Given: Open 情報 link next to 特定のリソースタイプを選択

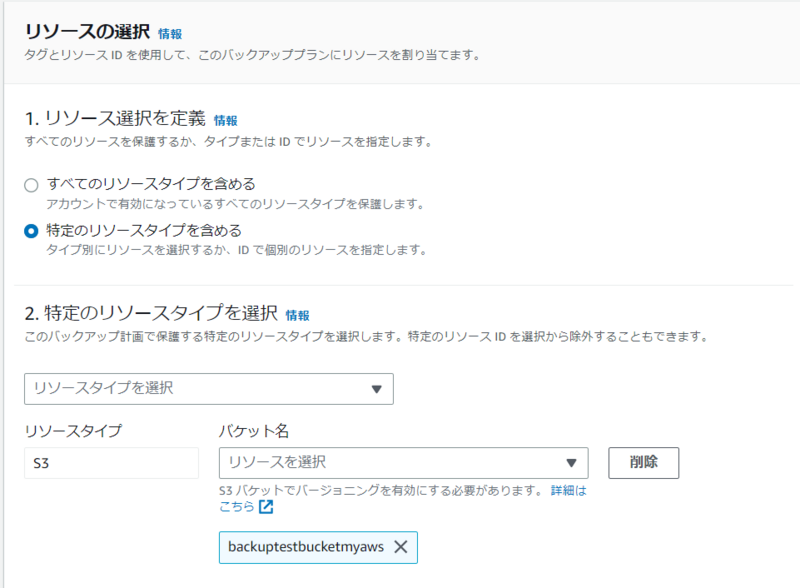Looking at the screenshot, I should point(297,316).
